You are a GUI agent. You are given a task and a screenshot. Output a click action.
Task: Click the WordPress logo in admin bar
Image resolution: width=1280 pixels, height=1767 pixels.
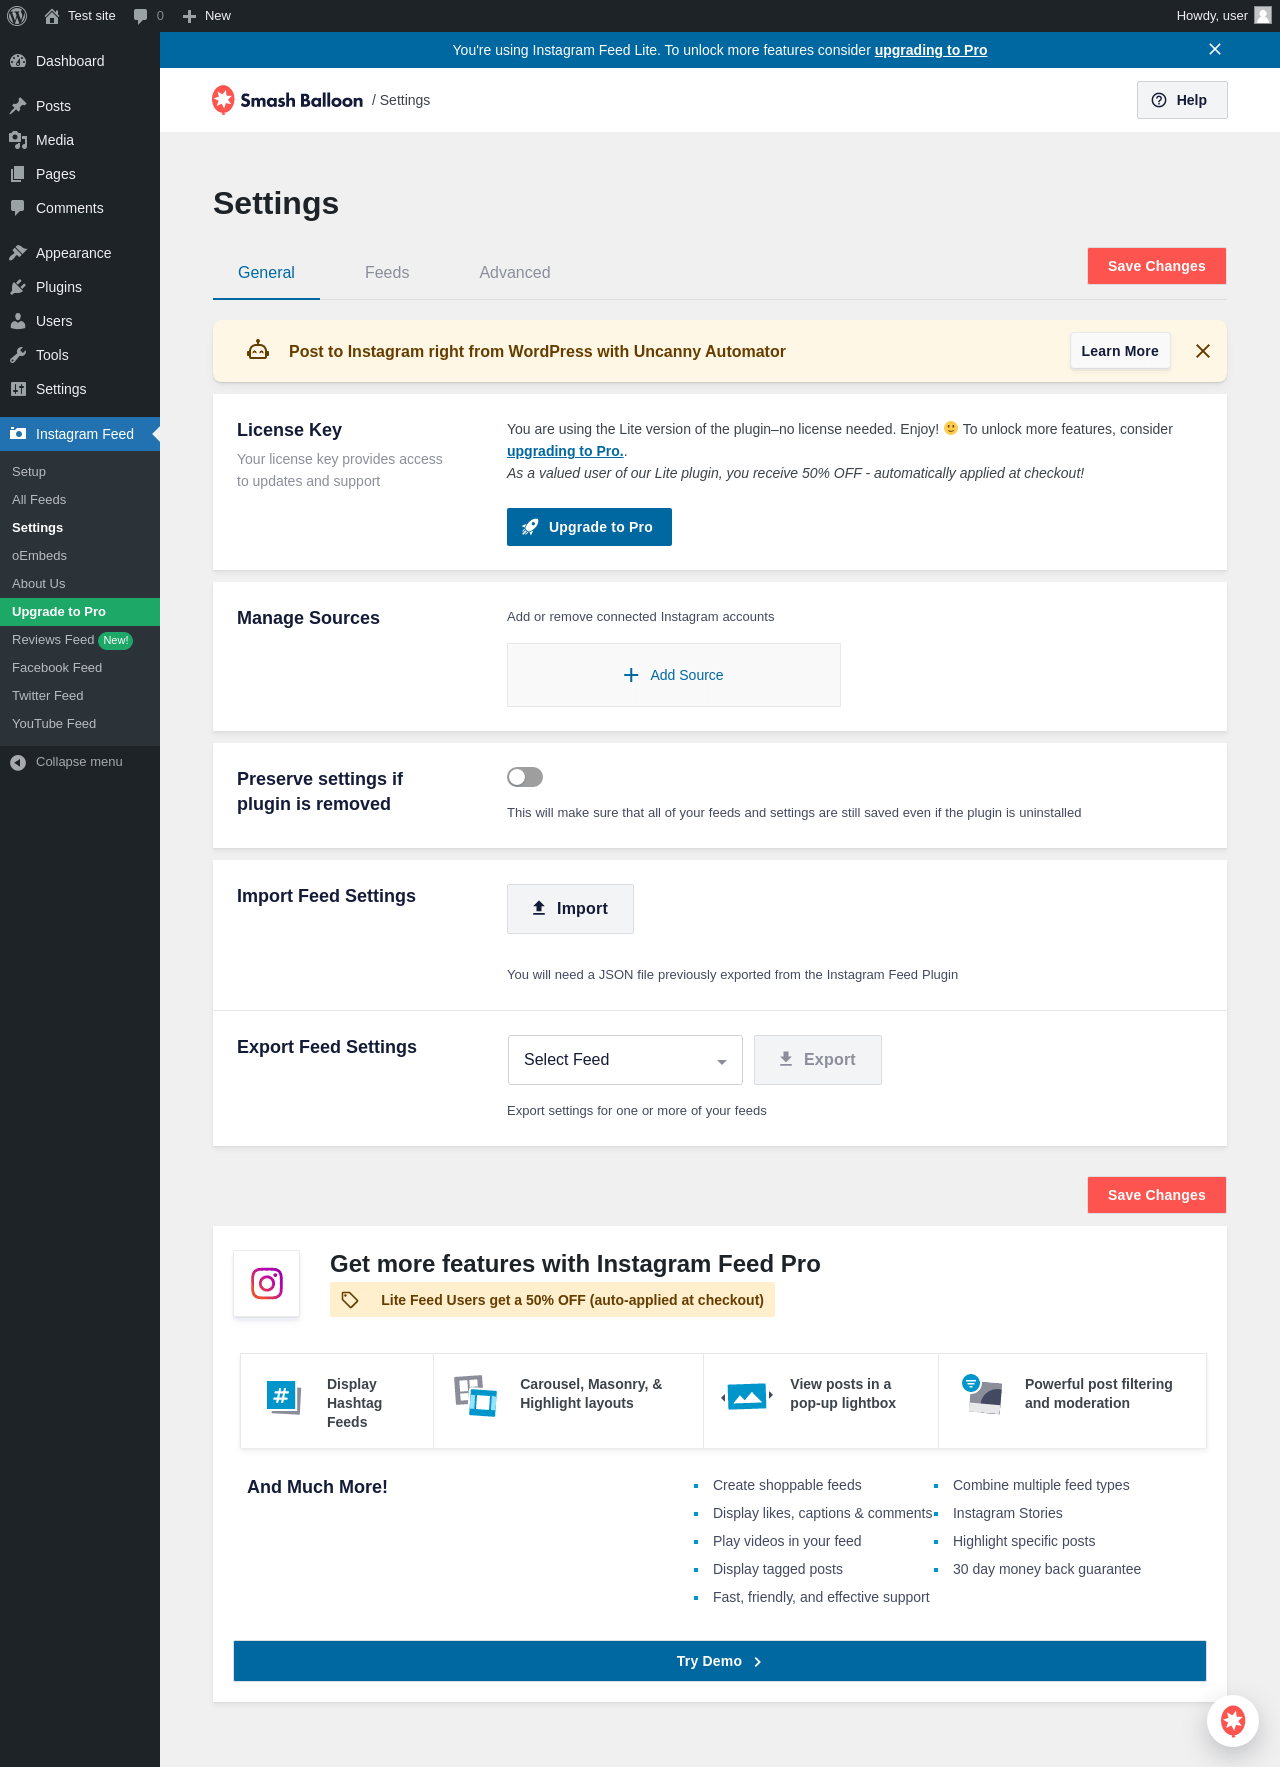(x=17, y=16)
